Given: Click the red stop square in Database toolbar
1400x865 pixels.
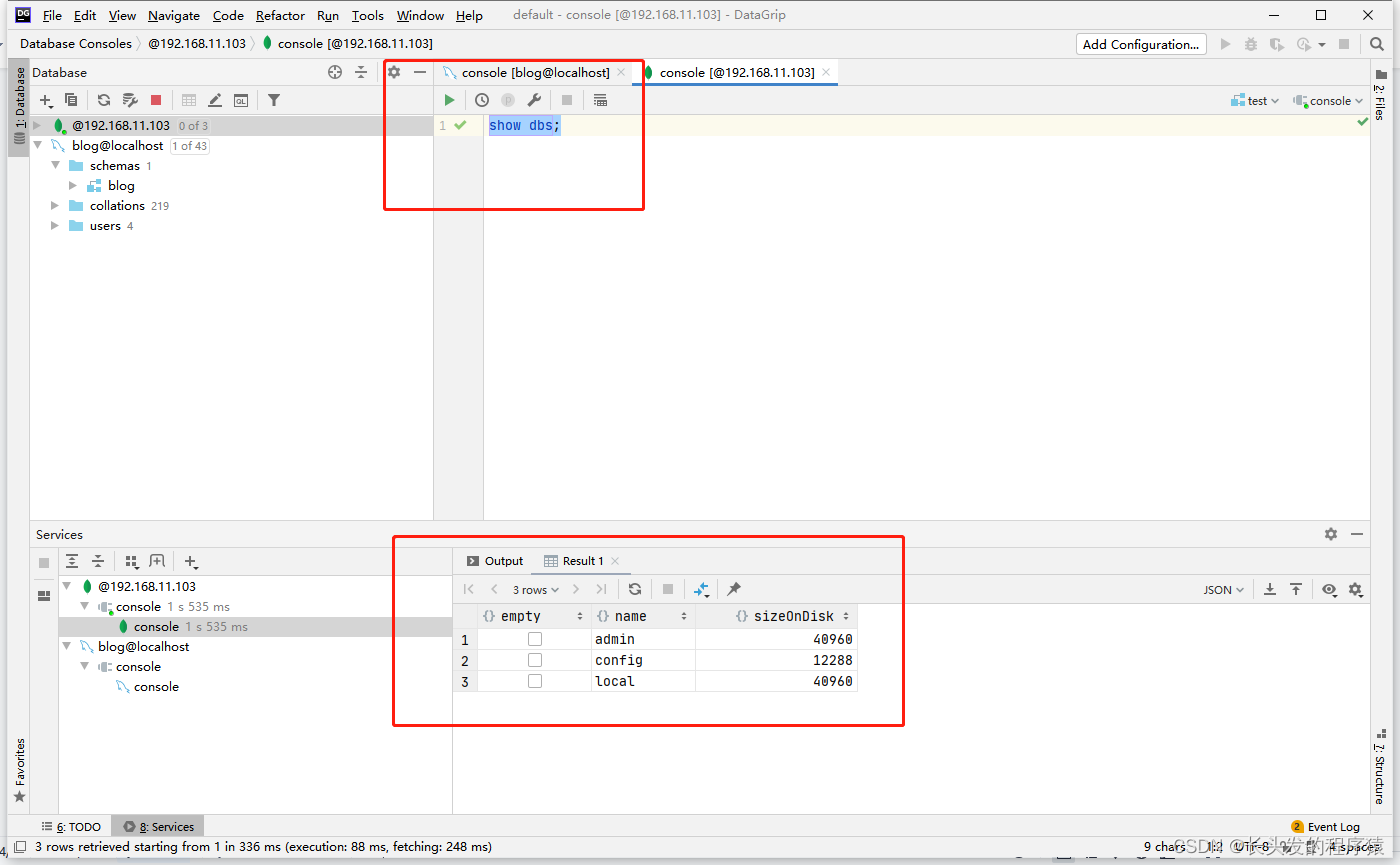Looking at the screenshot, I should click(x=156, y=99).
